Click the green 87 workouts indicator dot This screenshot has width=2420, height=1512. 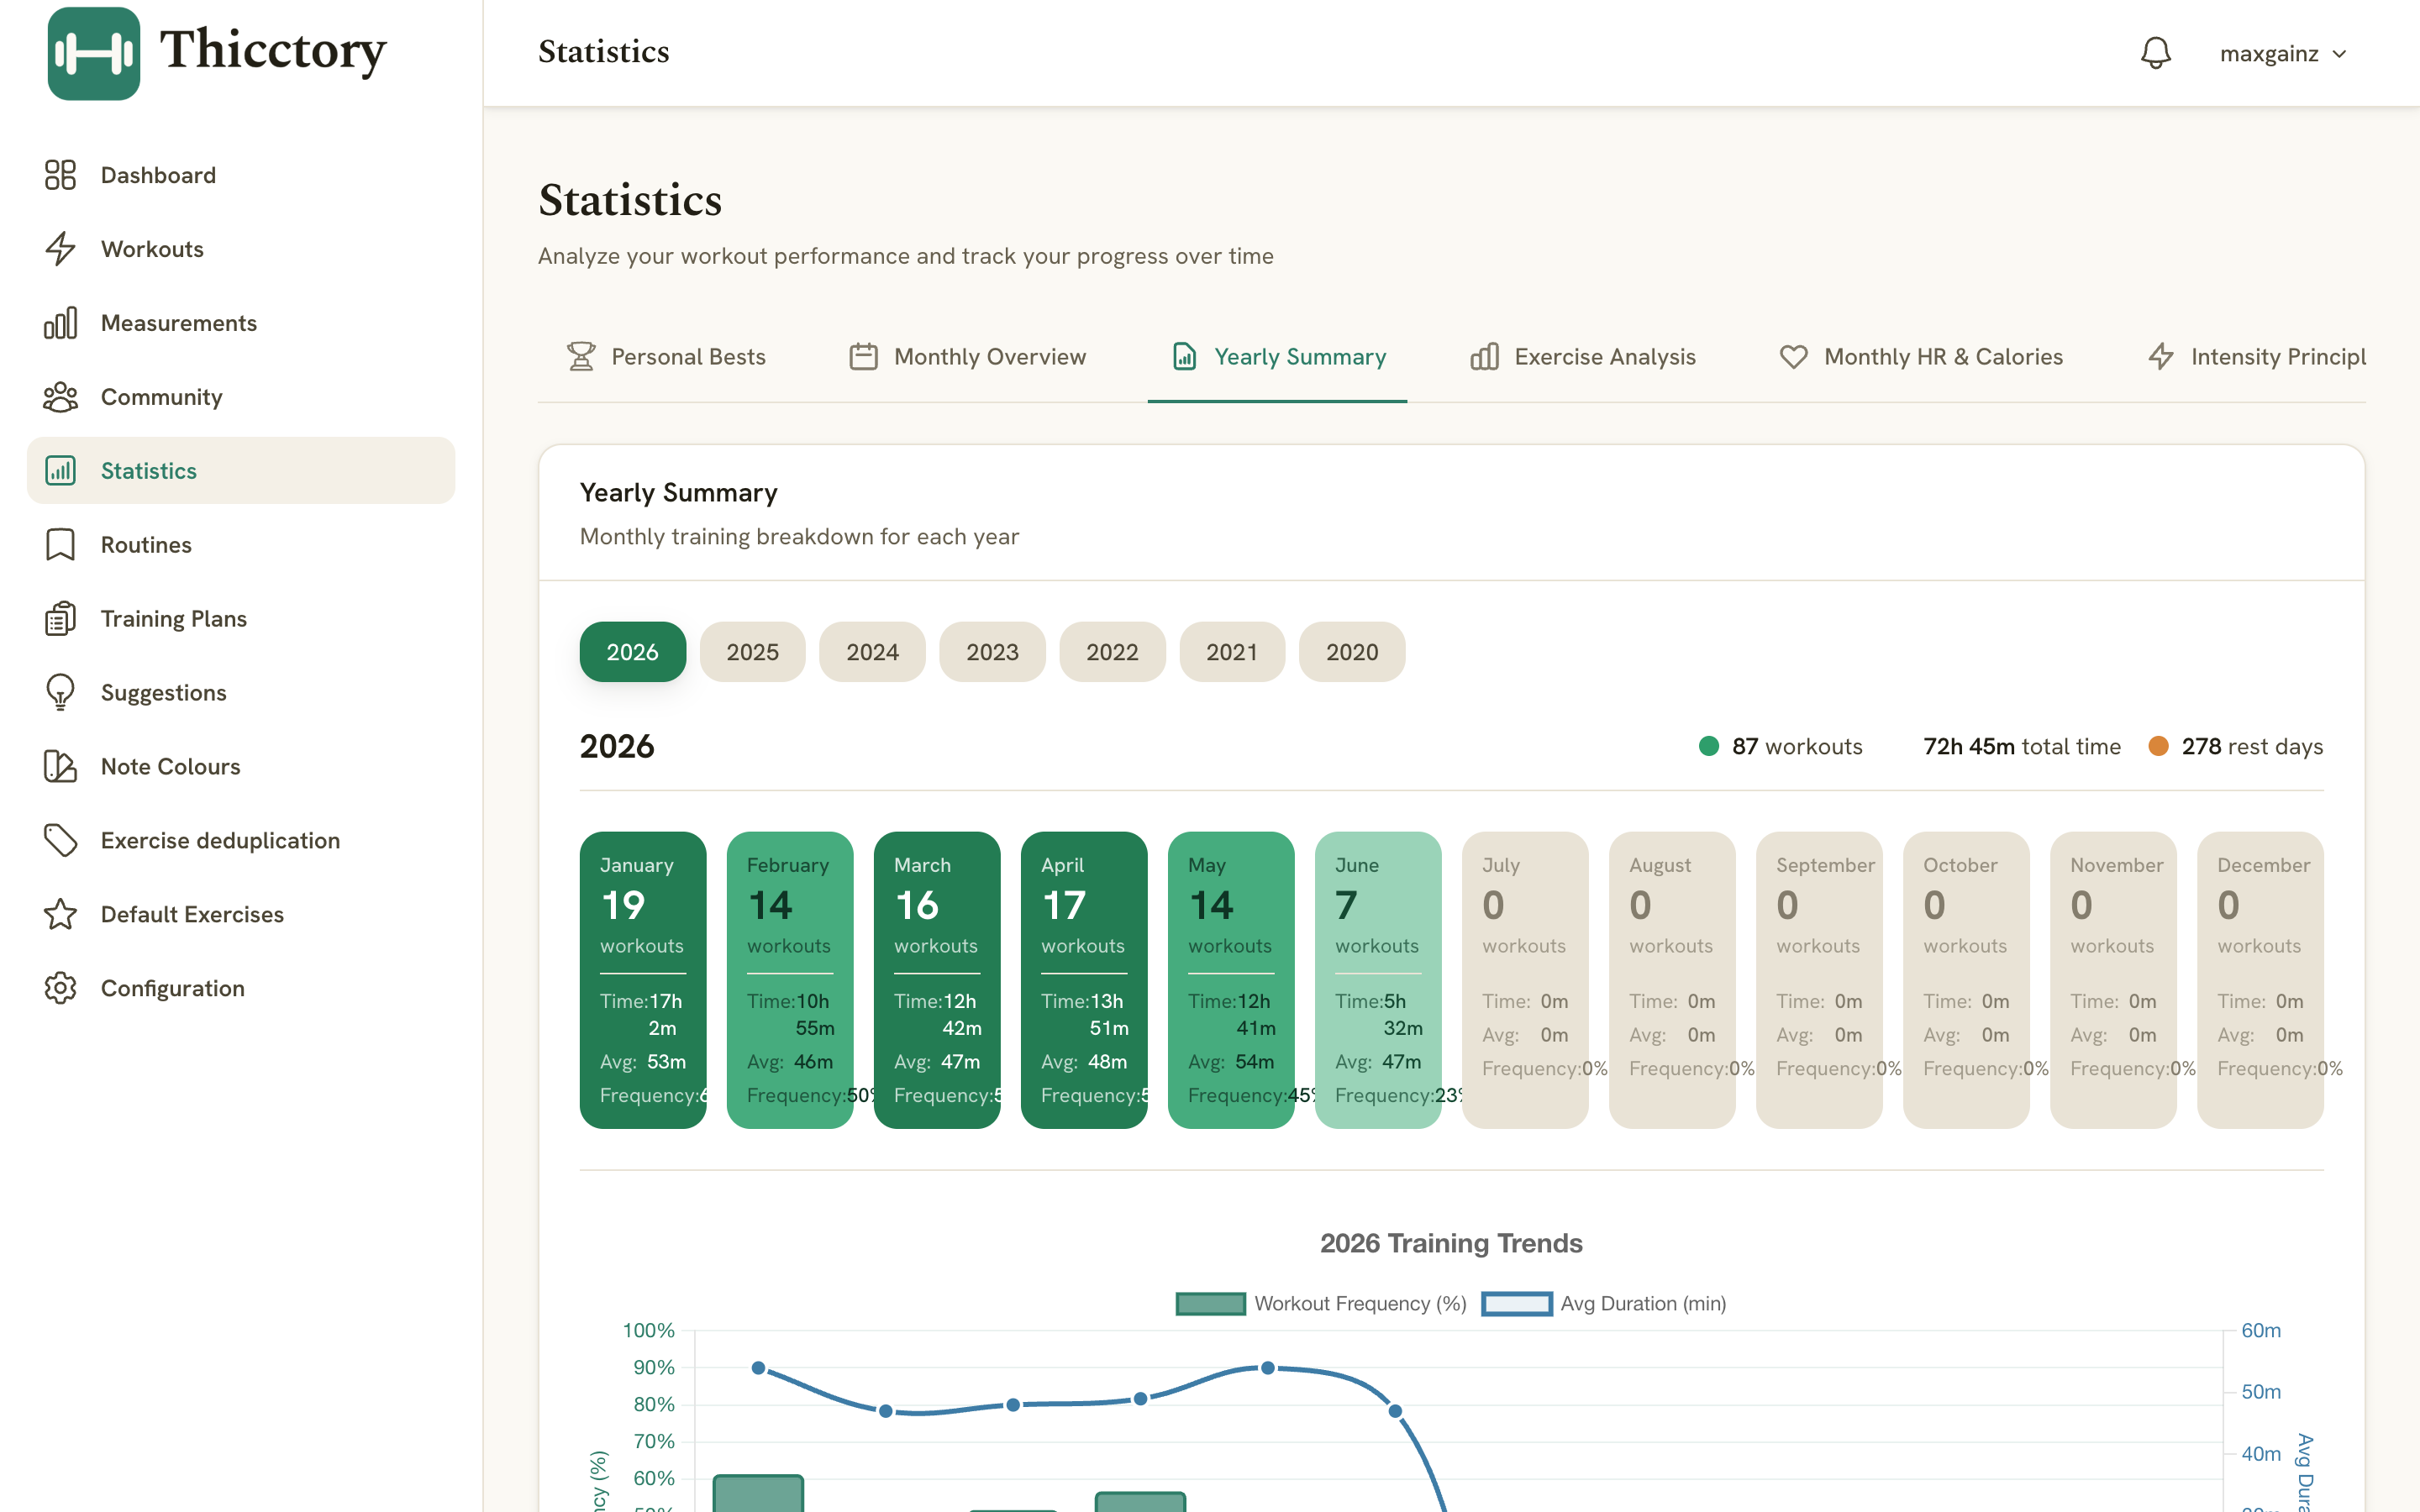coord(1709,746)
